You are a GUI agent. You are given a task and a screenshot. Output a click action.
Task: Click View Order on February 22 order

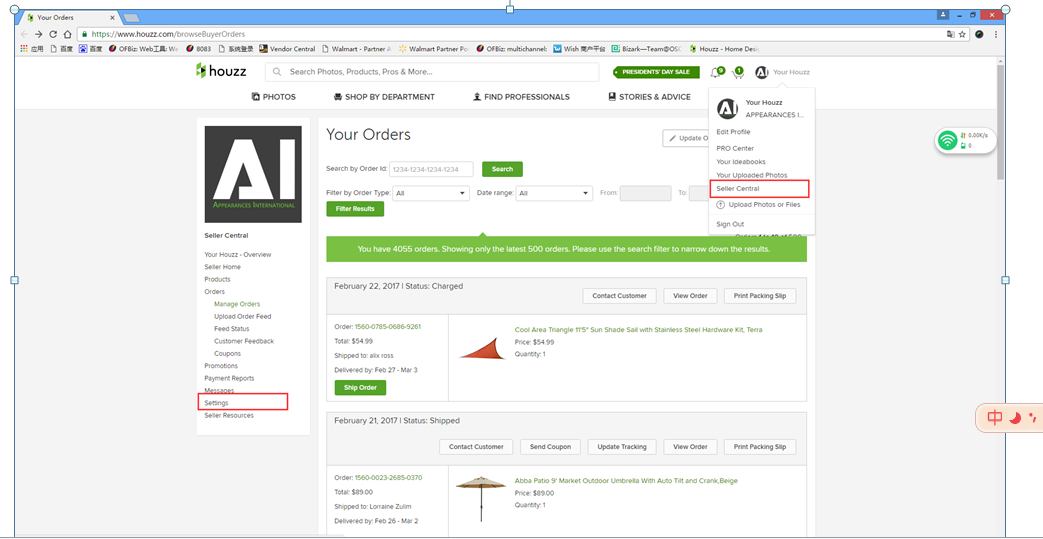[690, 296]
